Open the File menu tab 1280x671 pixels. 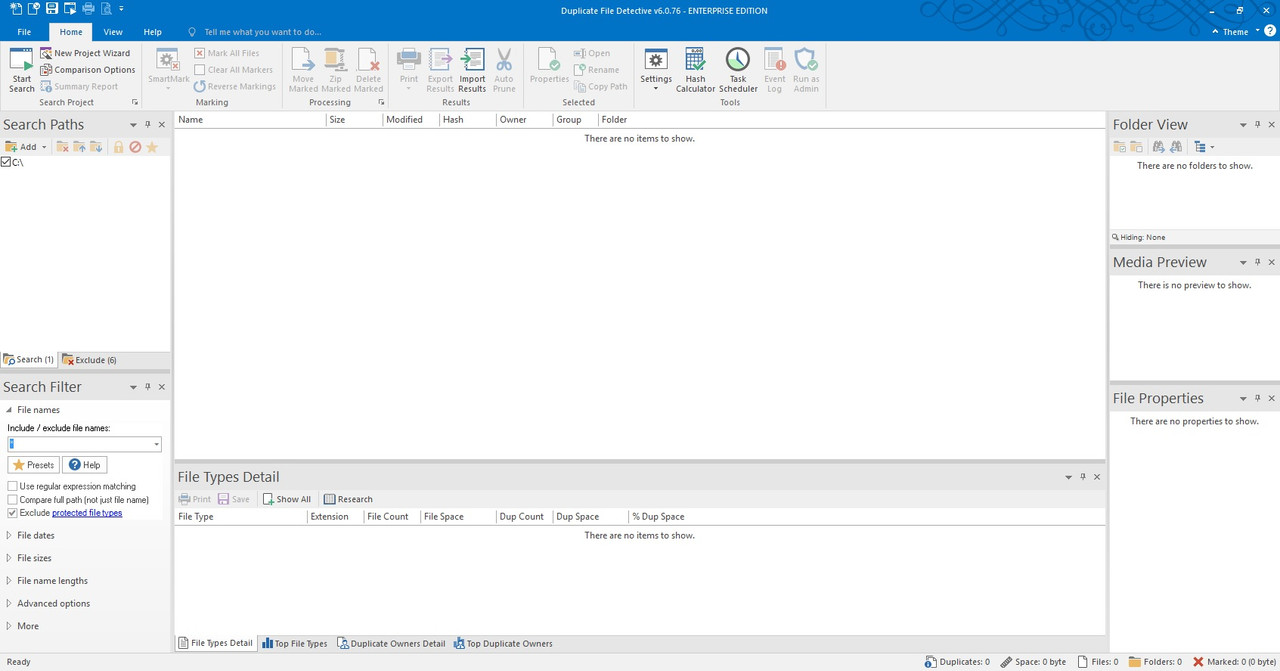pyautogui.click(x=24, y=32)
